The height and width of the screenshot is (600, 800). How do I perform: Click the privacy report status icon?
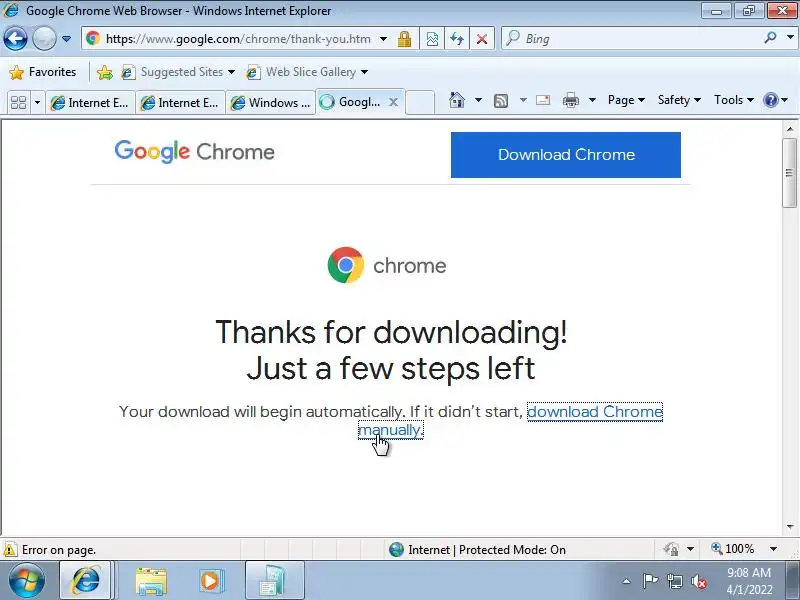pyautogui.click(x=671, y=549)
